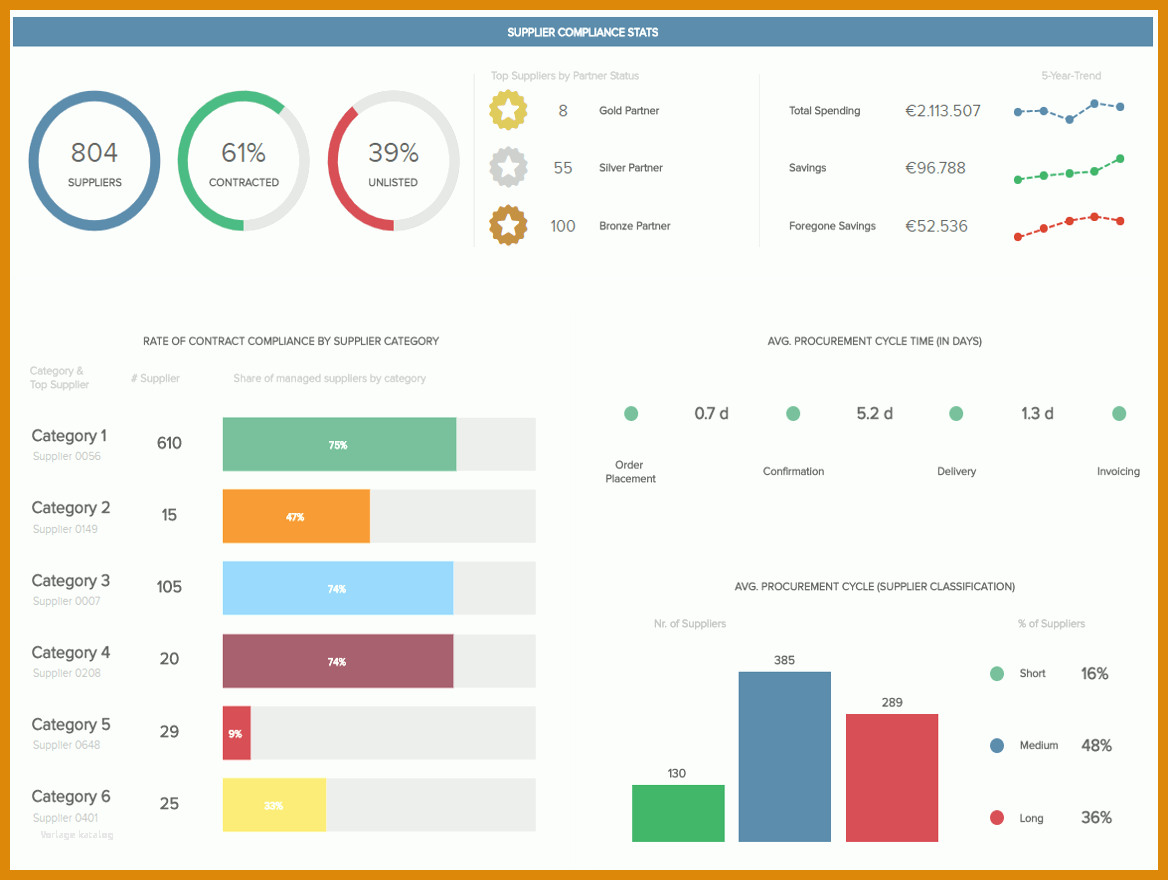
Task: Click the Short percentage '16%'
Action: (x=1095, y=674)
